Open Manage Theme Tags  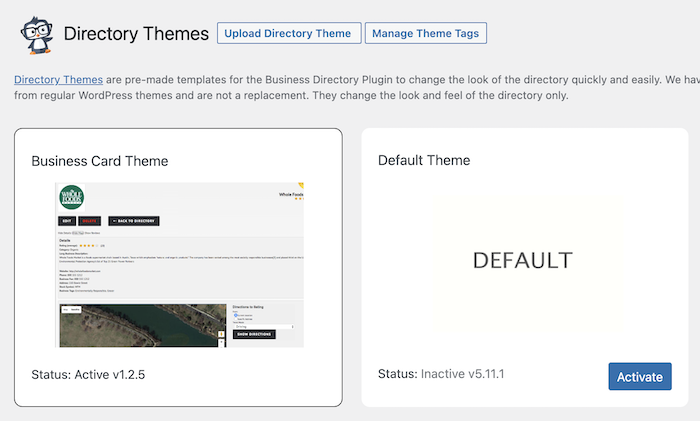pyautogui.click(x=425, y=33)
